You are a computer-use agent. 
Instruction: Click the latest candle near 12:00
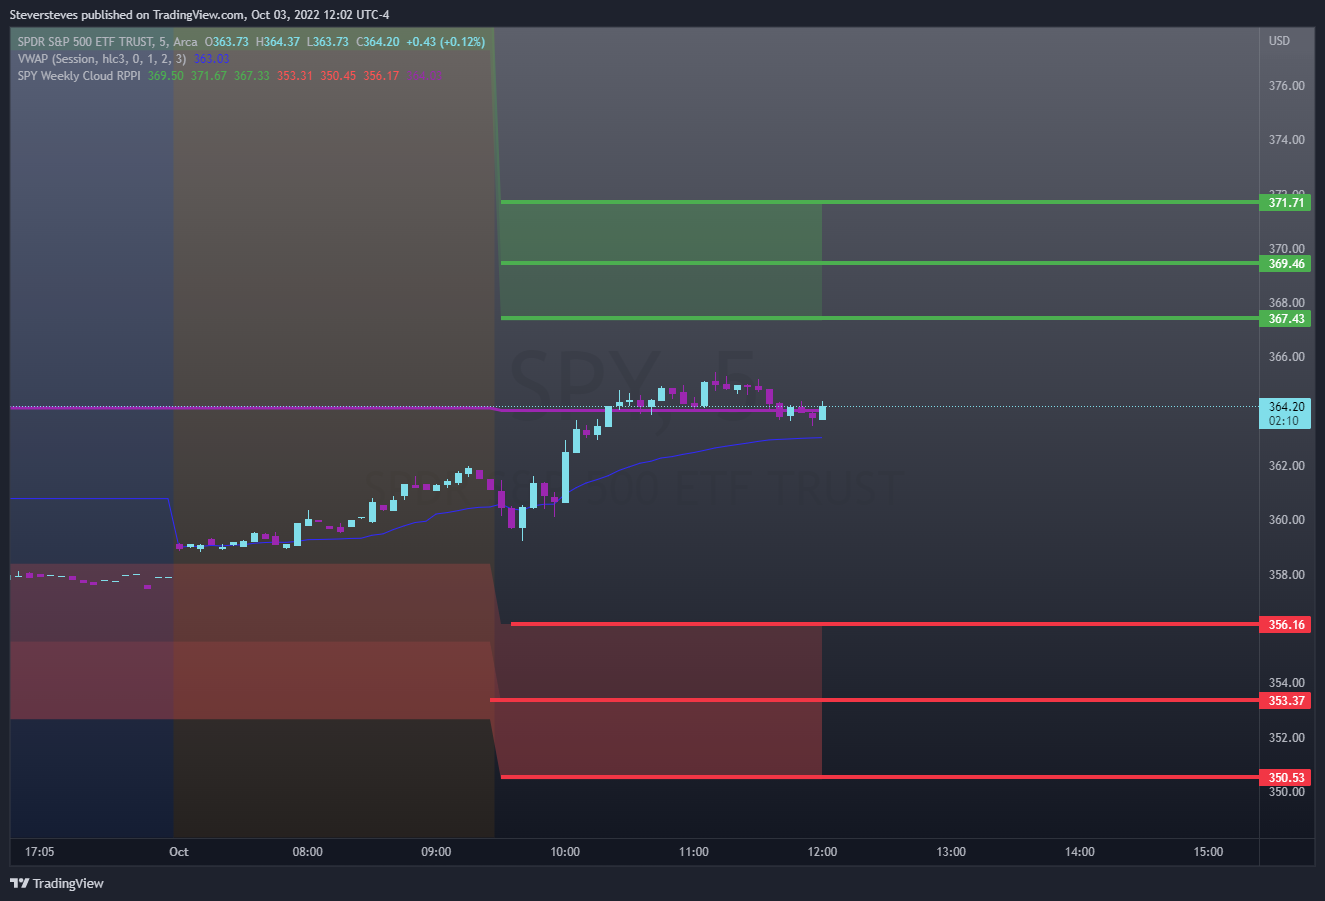tap(822, 411)
